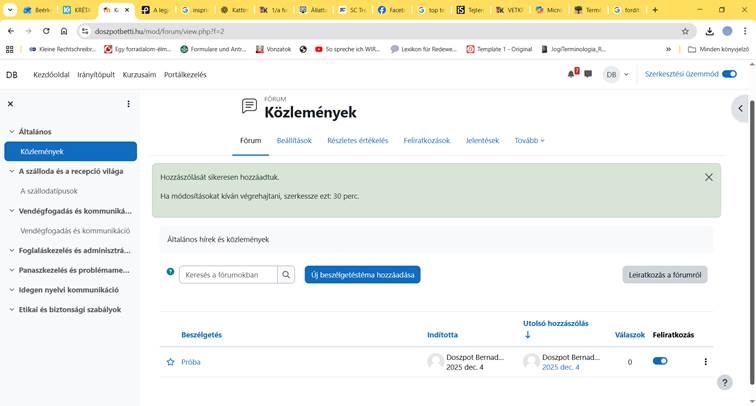Open the notifications bell icon
Screen dimensions: 756x406
(572, 74)
